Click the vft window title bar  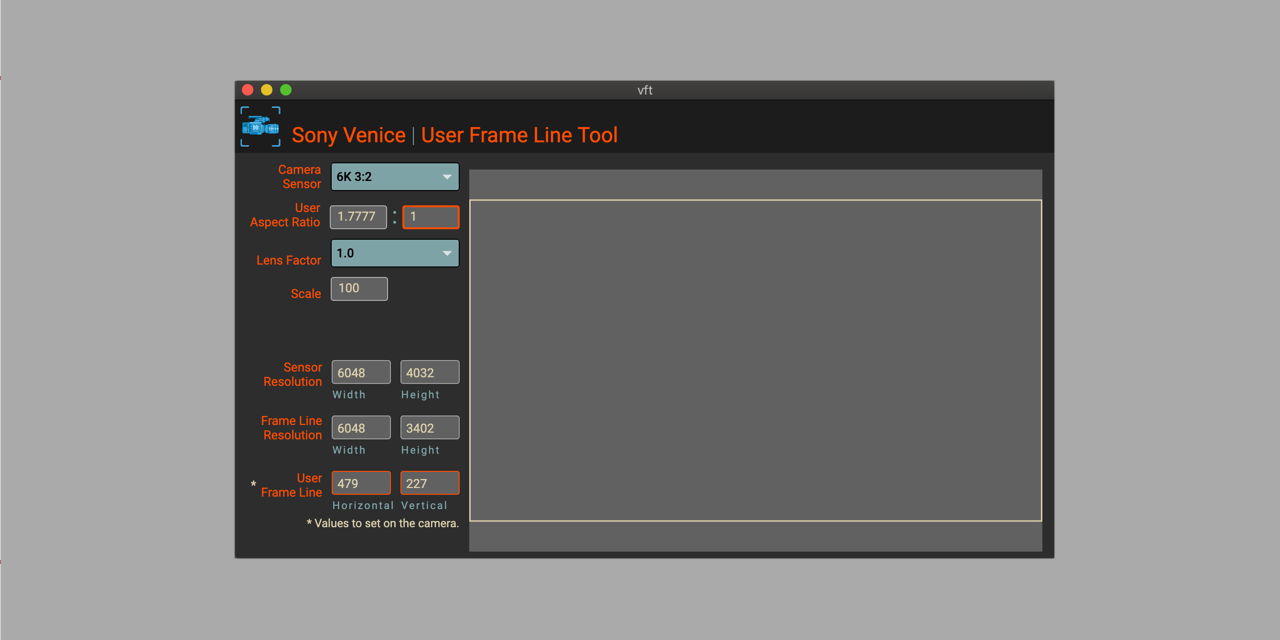pyautogui.click(x=644, y=90)
